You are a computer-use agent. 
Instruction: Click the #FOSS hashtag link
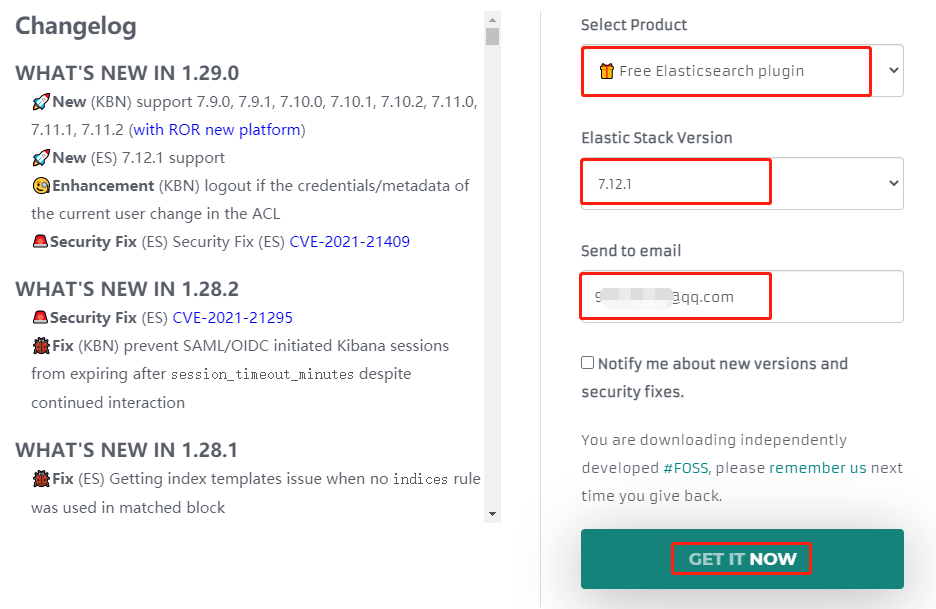(685, 468)
